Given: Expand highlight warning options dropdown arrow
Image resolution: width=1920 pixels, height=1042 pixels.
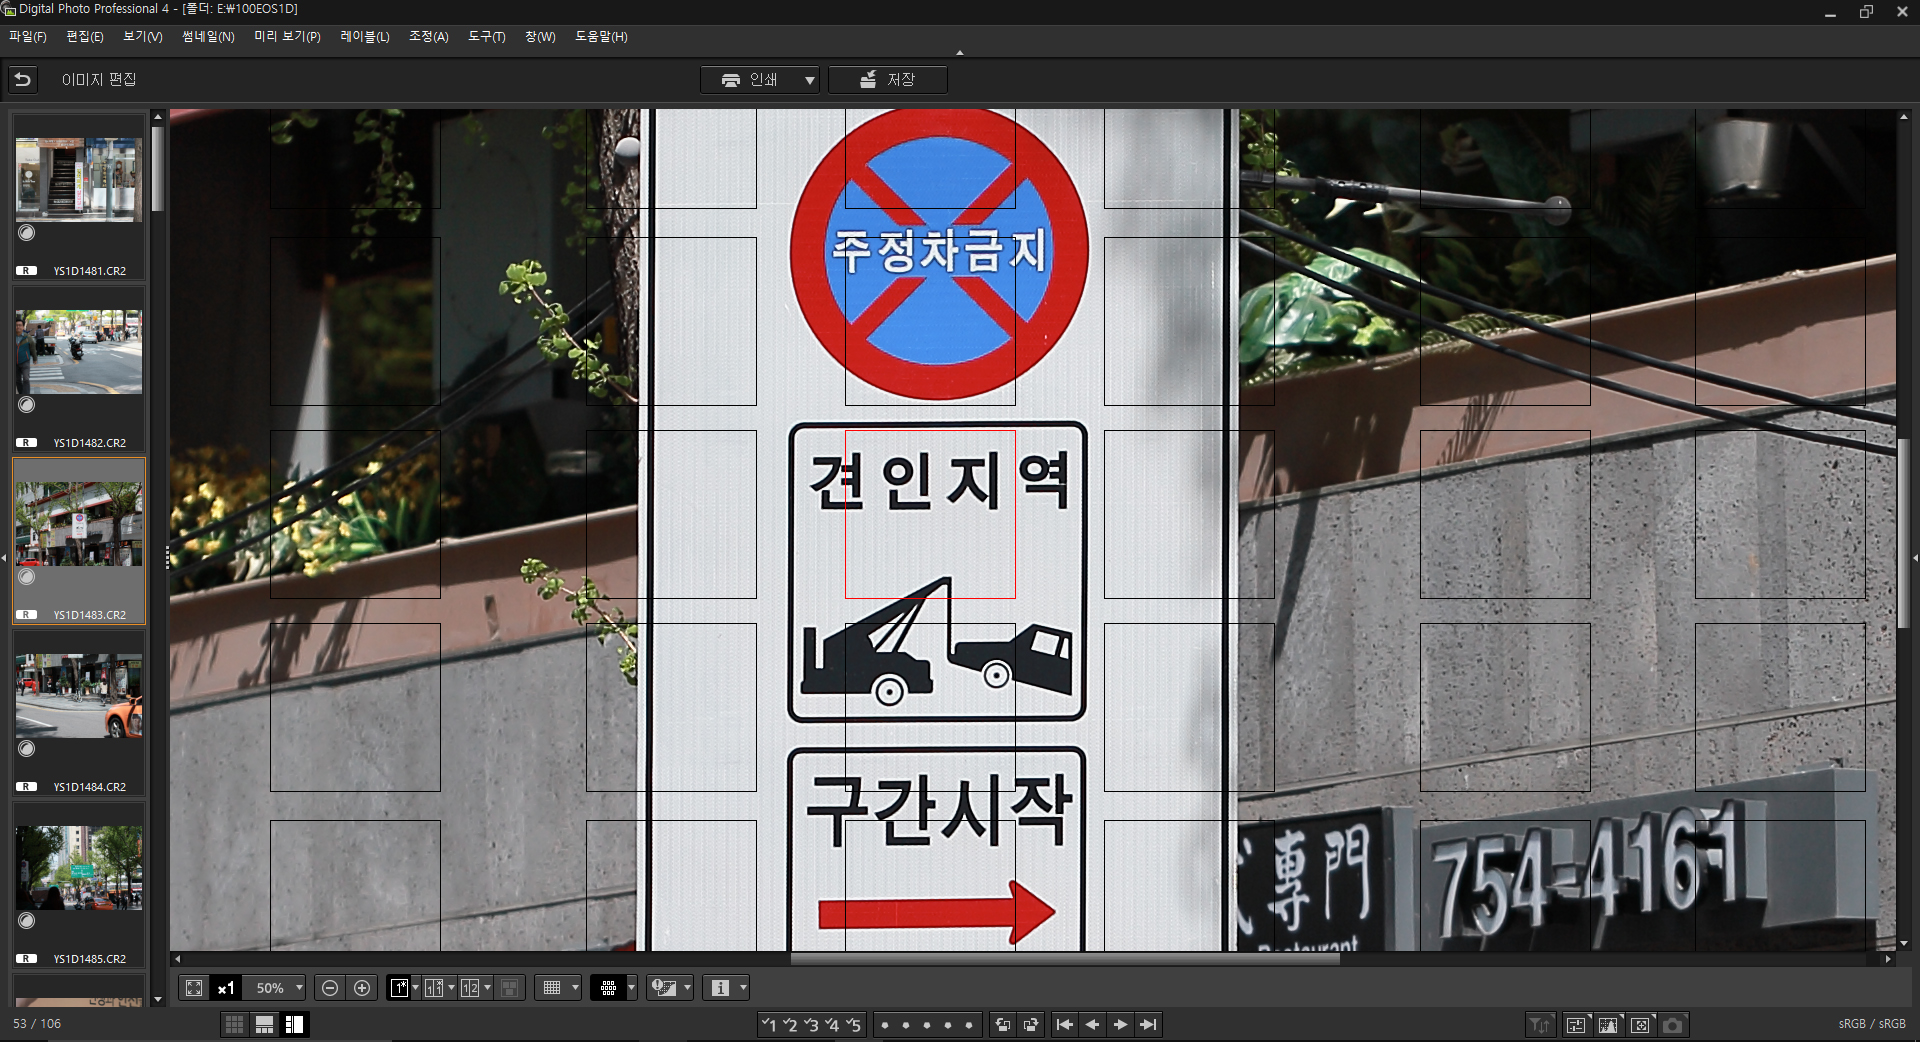Looking at the screenshot, I should 687,988.
